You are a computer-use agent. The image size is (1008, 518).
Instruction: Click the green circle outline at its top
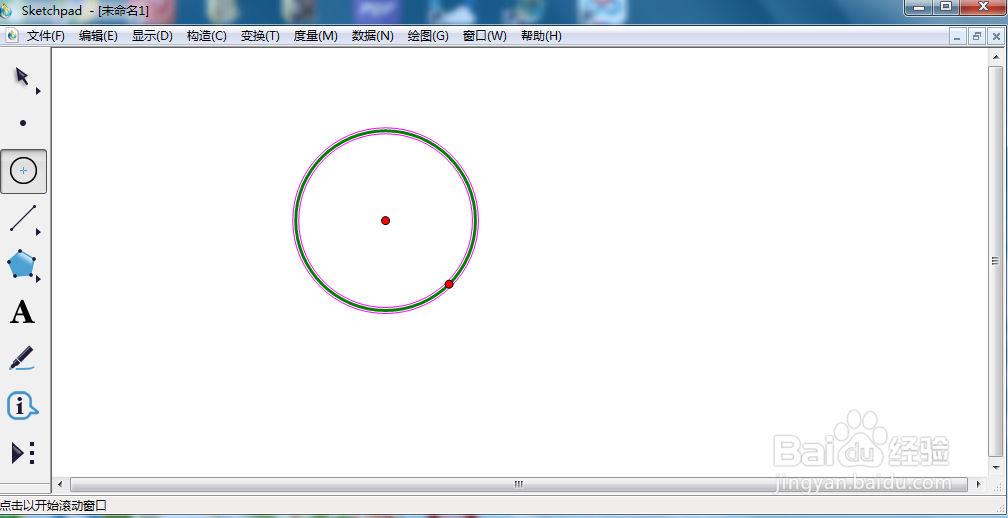(x=386, y=132)
